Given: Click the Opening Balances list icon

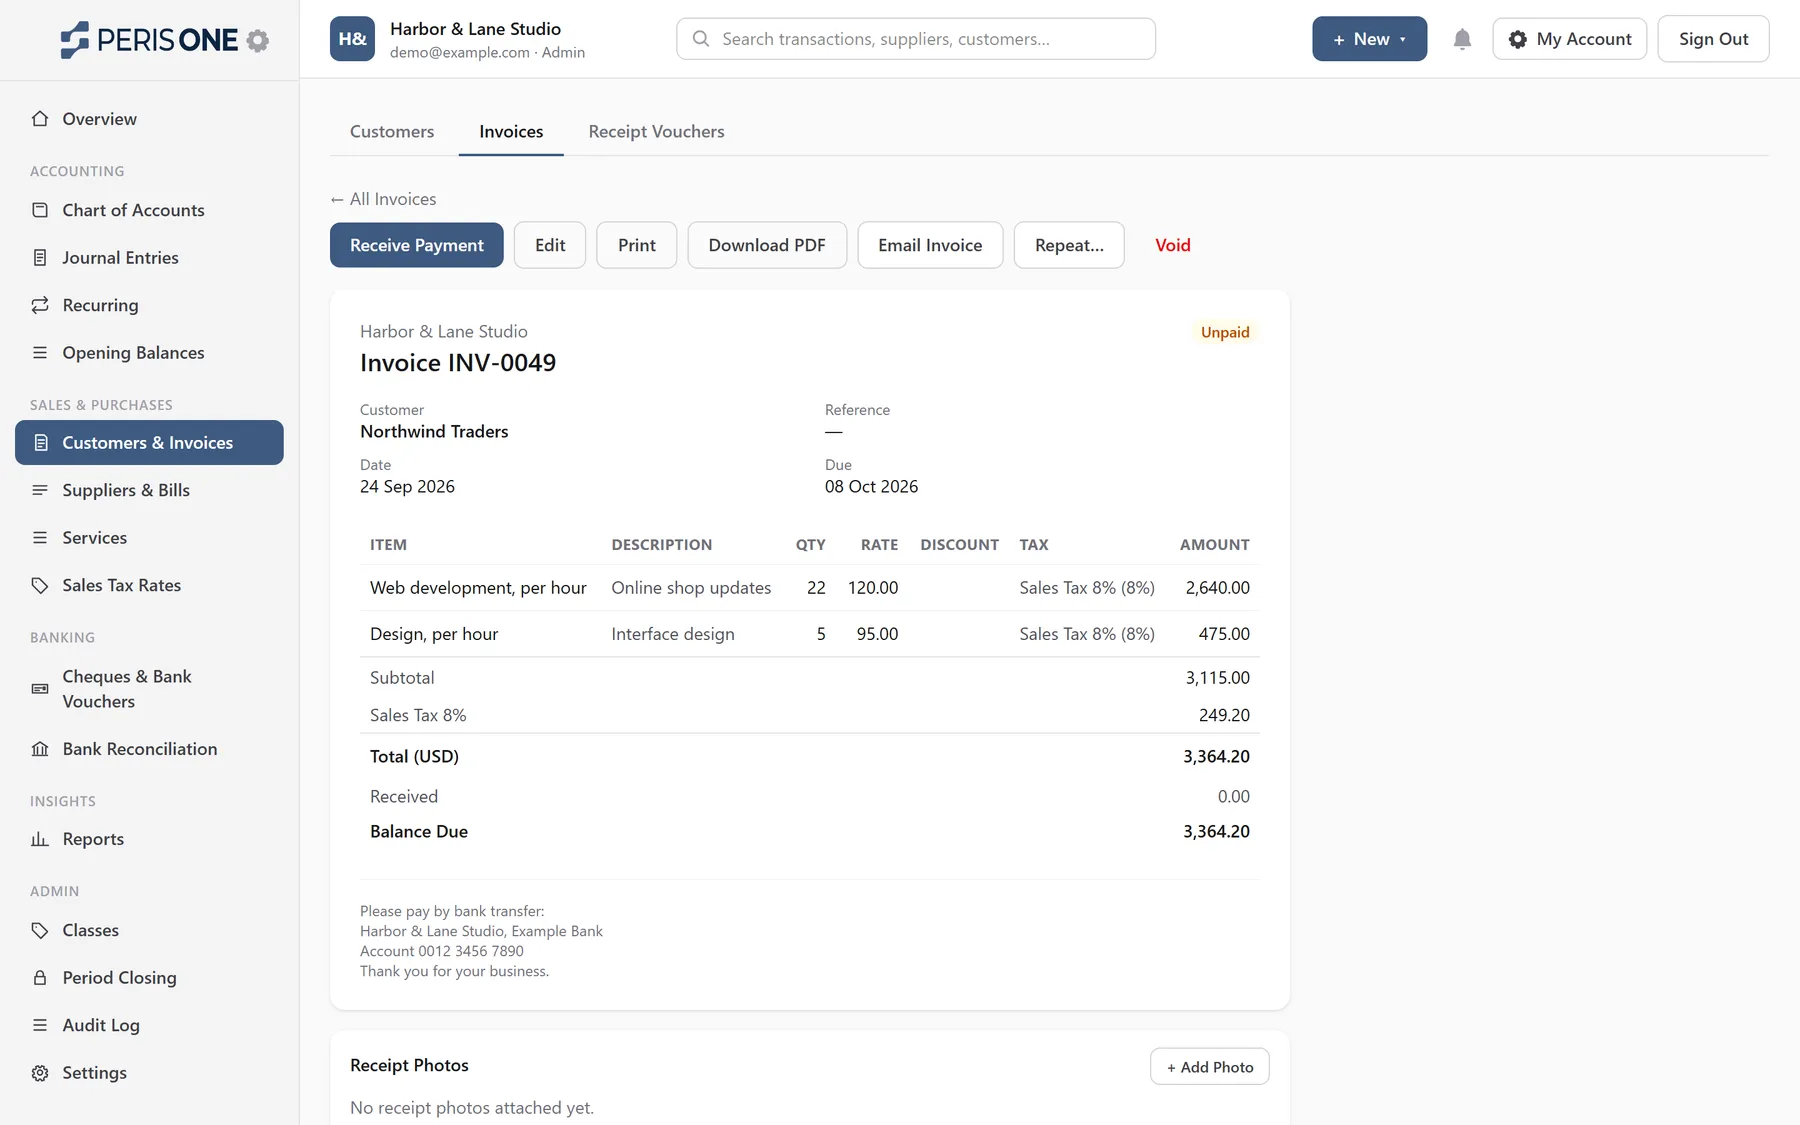Looking at the screenshot, I should [x=40, y=353].
